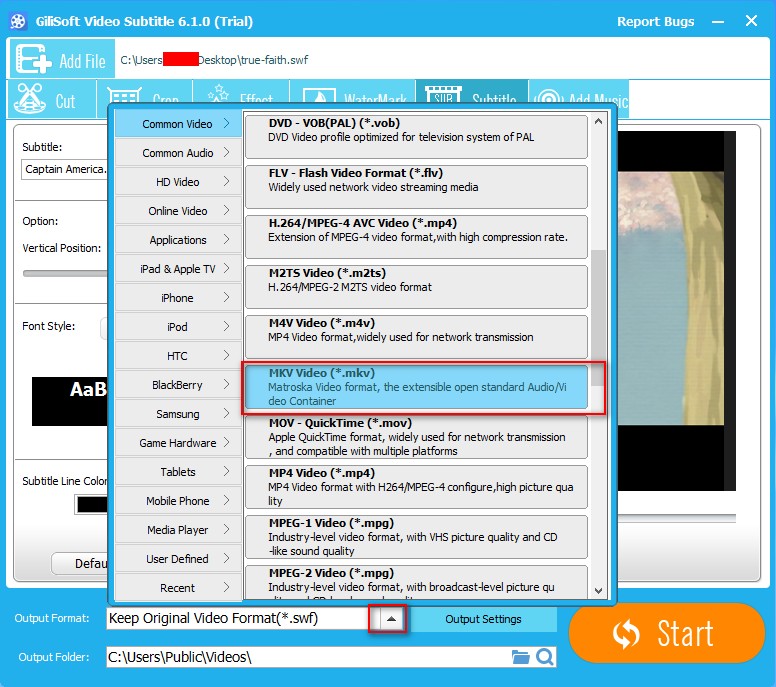Click the AaB font preview box

click(x=70, y=401)
